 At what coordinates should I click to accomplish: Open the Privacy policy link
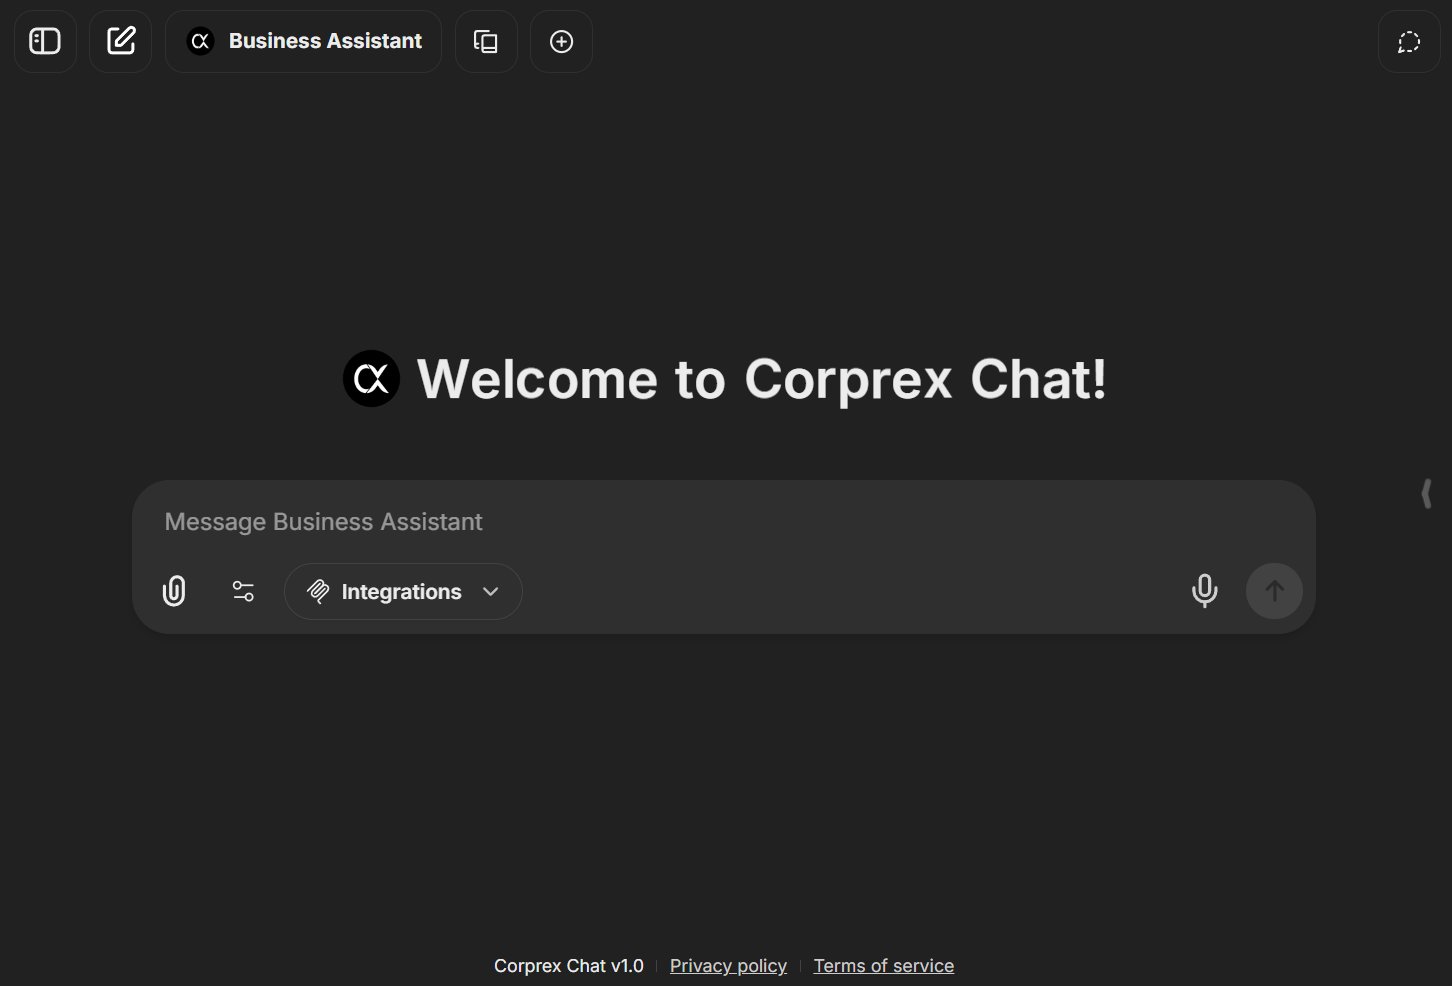pyautogui.click(x=728, y=965)
